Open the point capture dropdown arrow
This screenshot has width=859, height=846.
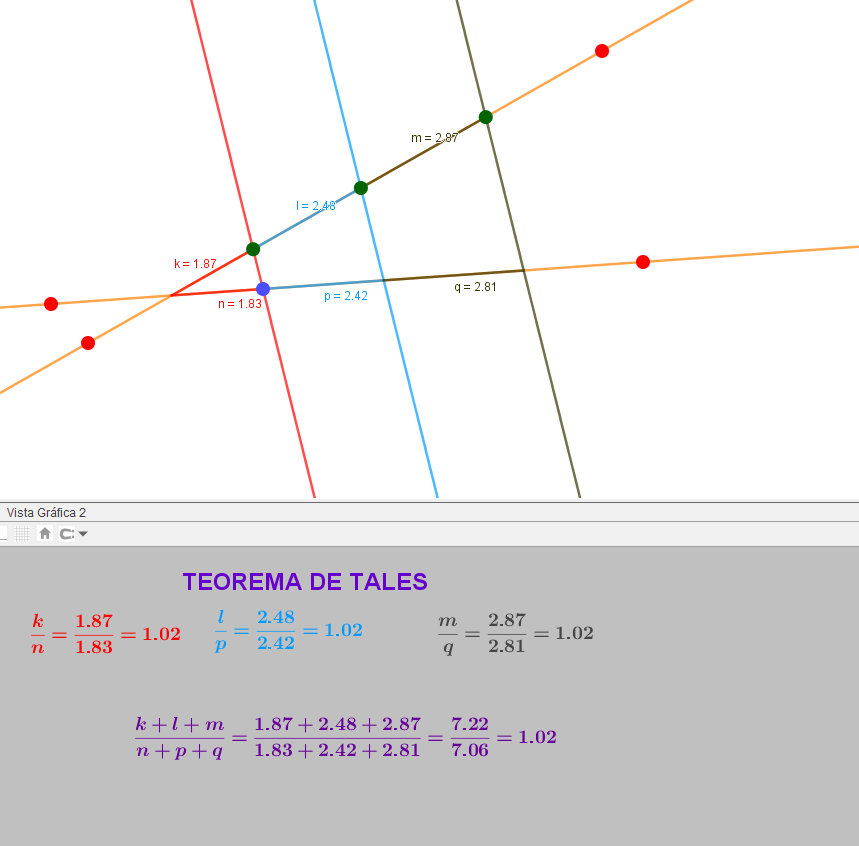pyautogui.click(x=83, y=534)
